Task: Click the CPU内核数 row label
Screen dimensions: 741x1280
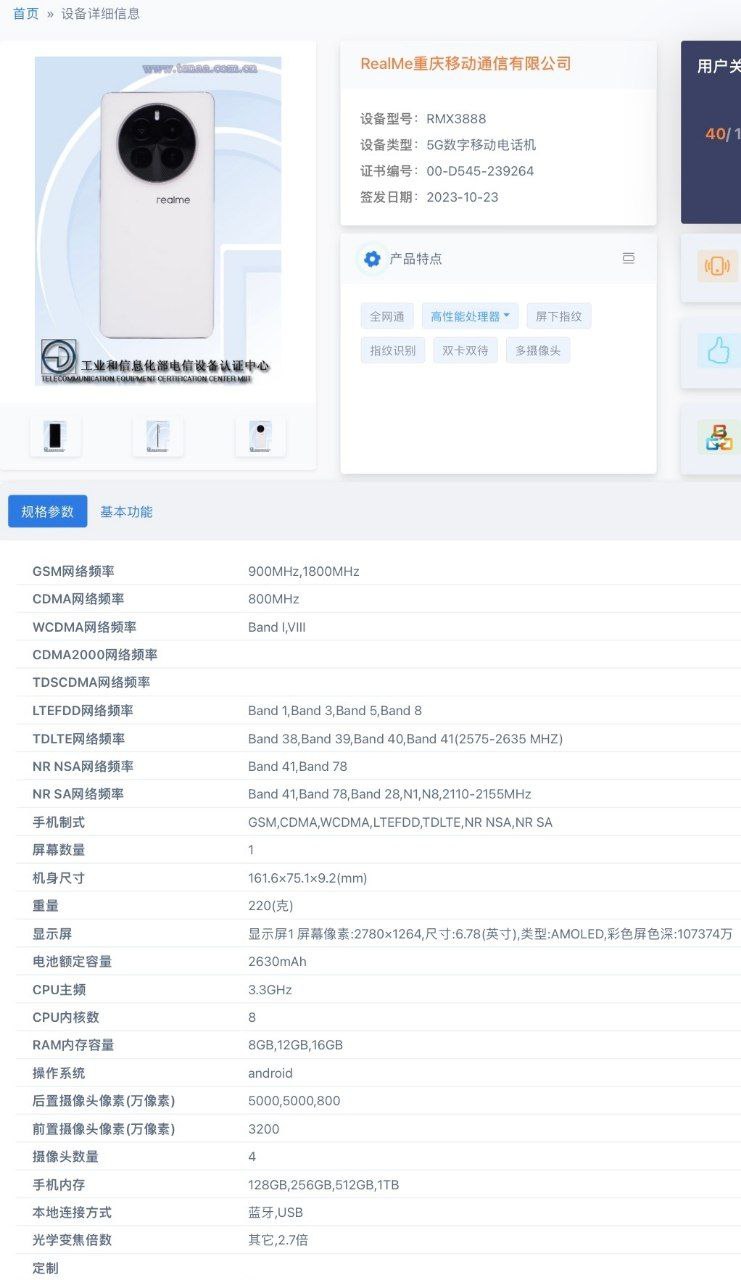Action: pyautogui.click(x=66, y=1017)
